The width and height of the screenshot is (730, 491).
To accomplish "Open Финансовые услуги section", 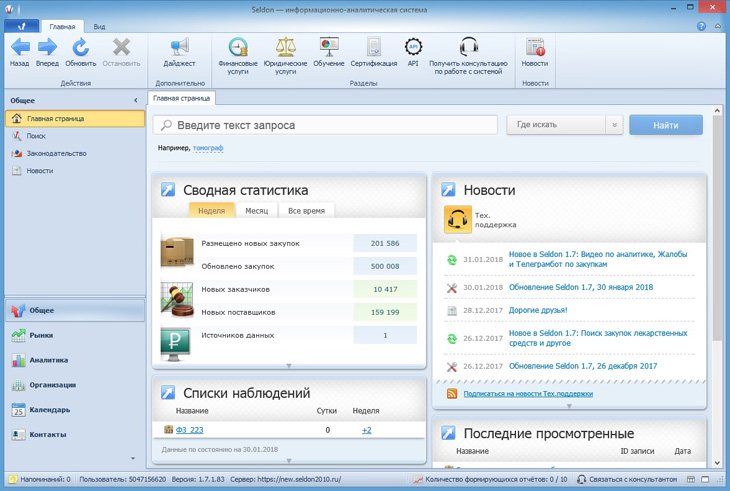I will (238, 47).
